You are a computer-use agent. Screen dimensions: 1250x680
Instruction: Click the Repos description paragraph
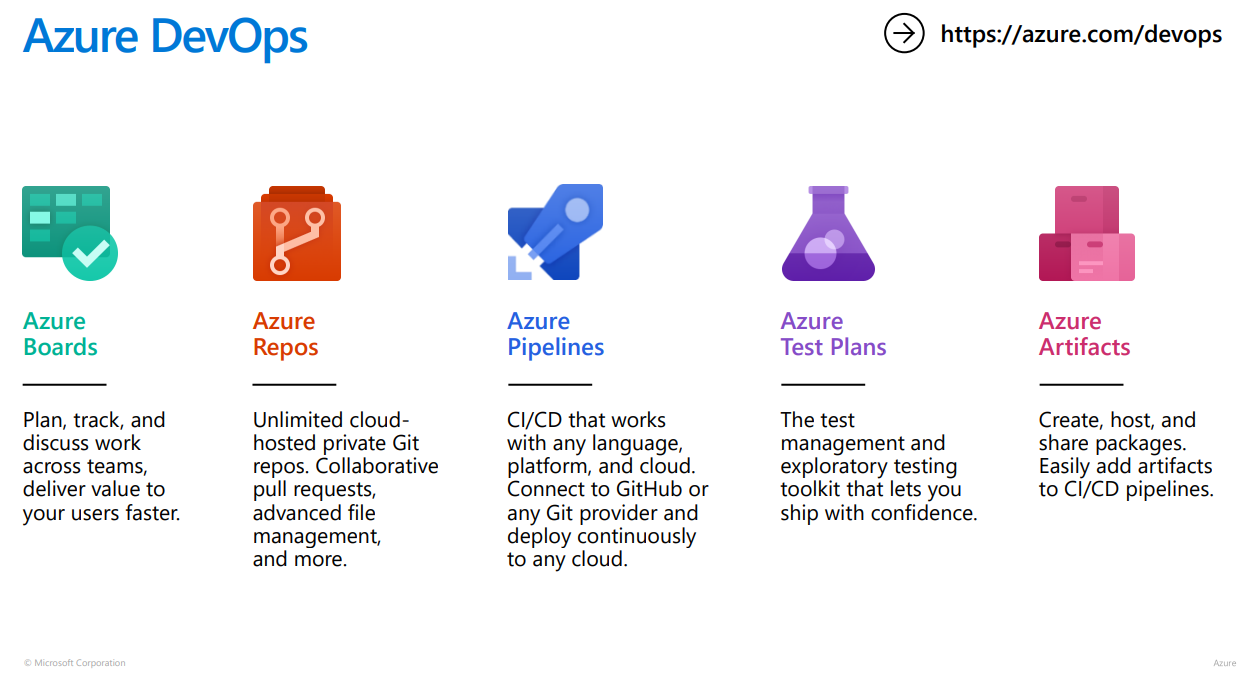(345, 489)
